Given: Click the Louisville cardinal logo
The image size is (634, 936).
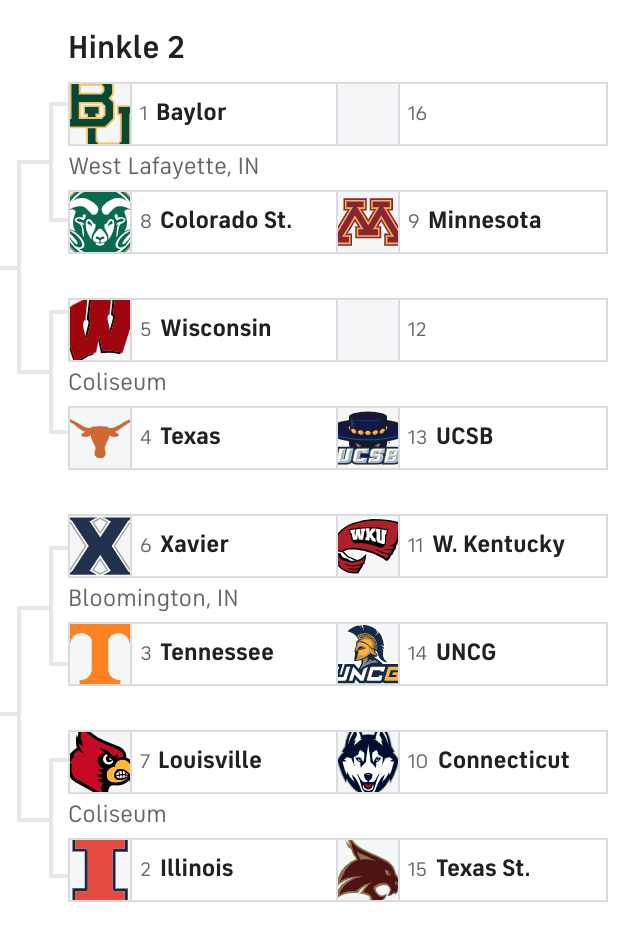Looking at the screenshot, I should (100, 762).
